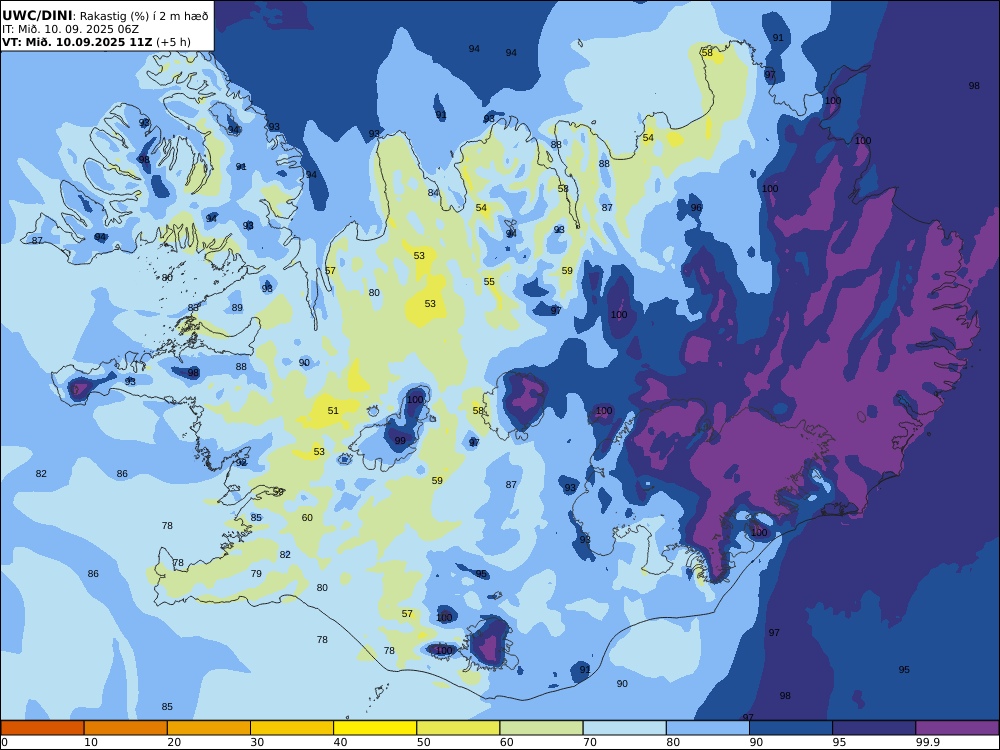The height and width of the screenshot is (750, 1000).
Task: Click the 40–50 bright yellow legend swatch
Action: (375, 728)
